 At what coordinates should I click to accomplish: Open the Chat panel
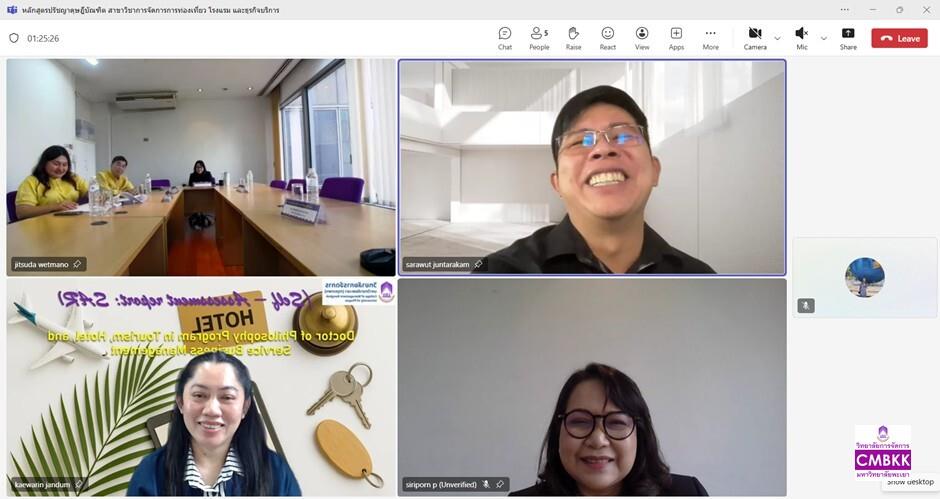(505, 38)
